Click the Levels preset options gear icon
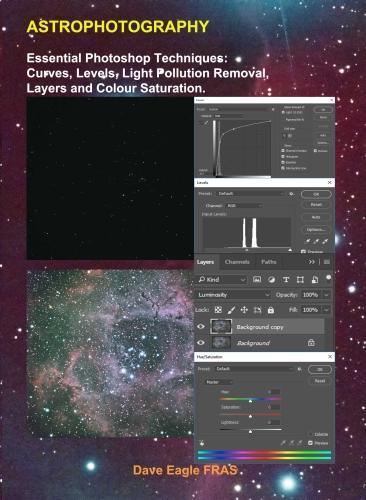The width and height of the screenshot is (366, 500). point(291,194)
